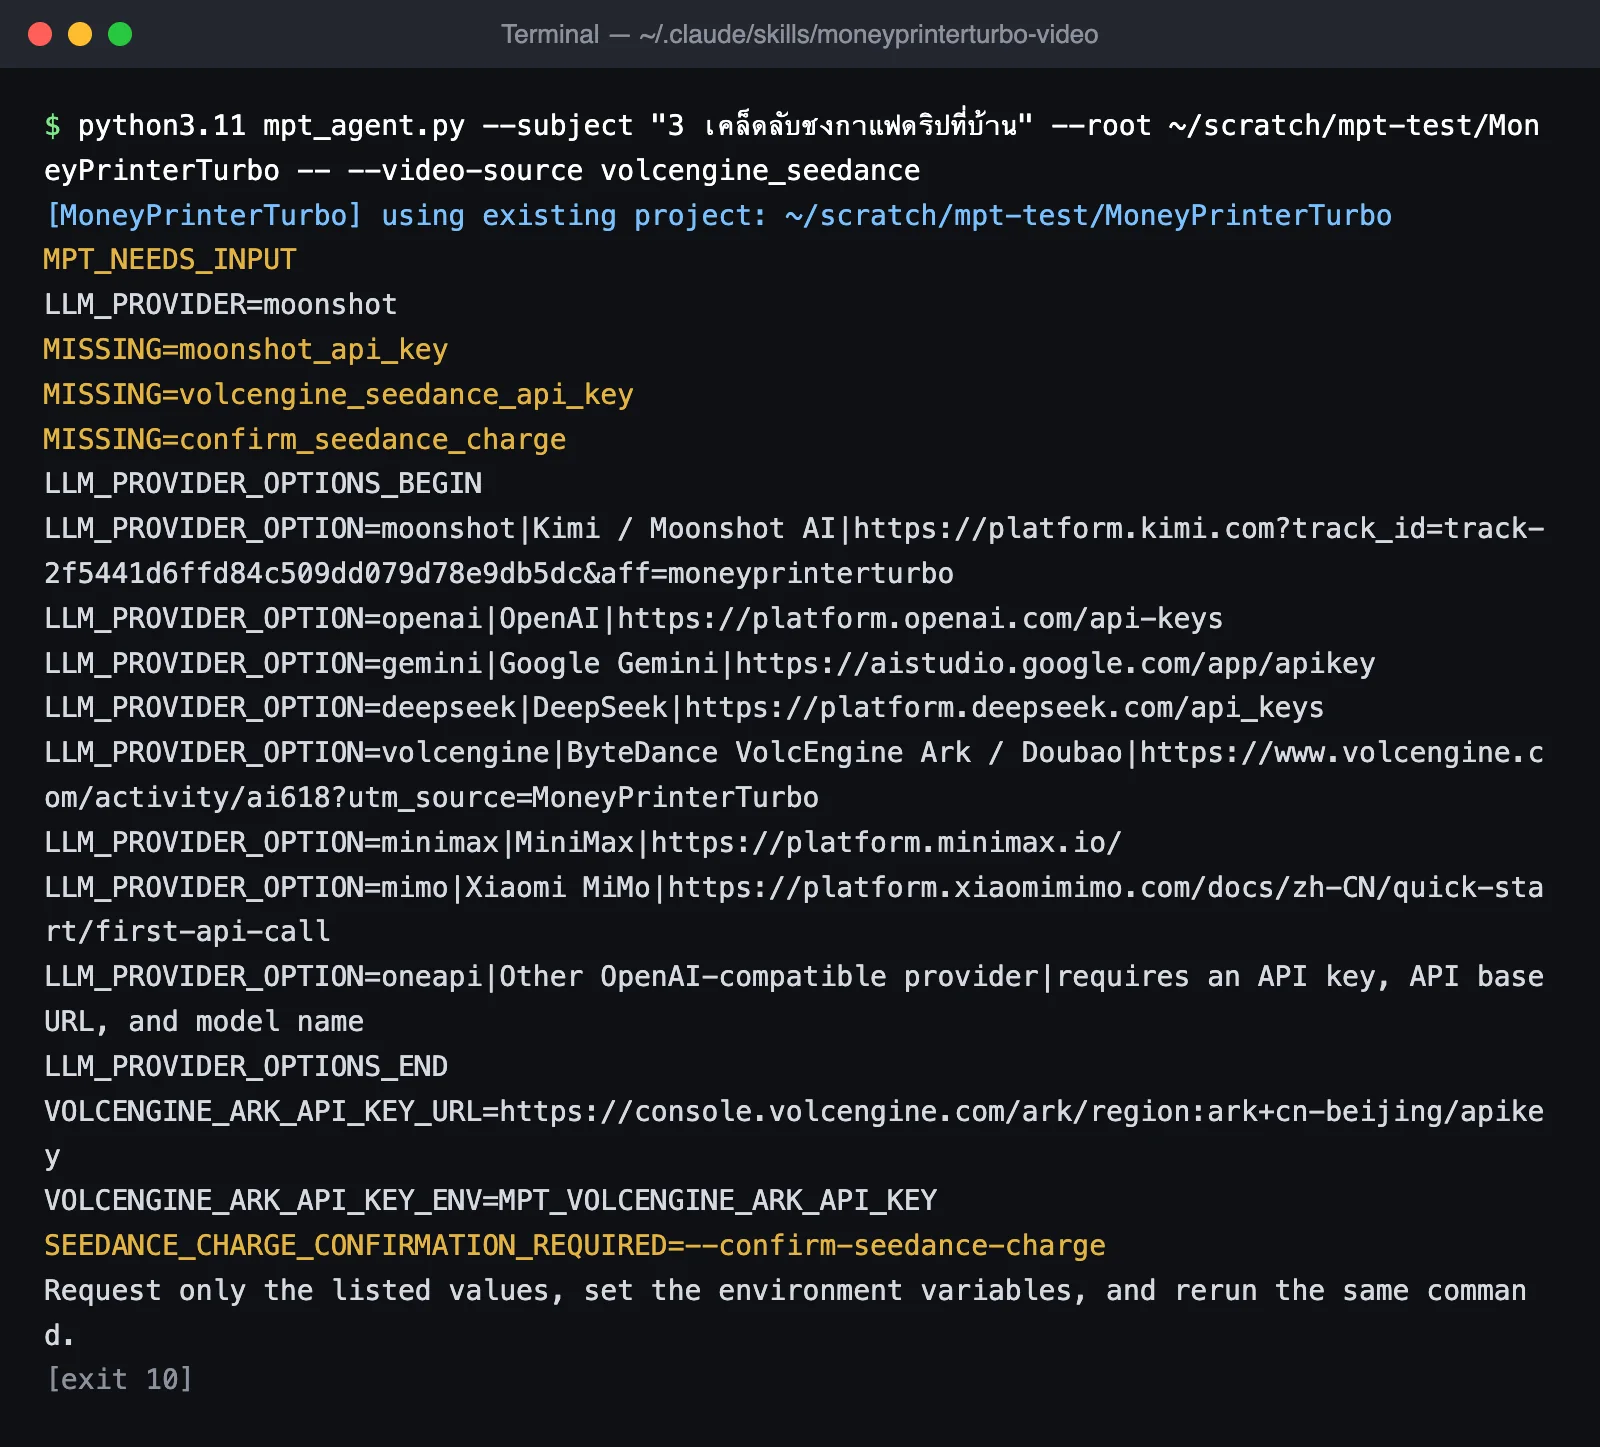This screenshot has height=1447, width=1600.
Task: Click the platform.minimax.io URL
Action: [886, 842]
